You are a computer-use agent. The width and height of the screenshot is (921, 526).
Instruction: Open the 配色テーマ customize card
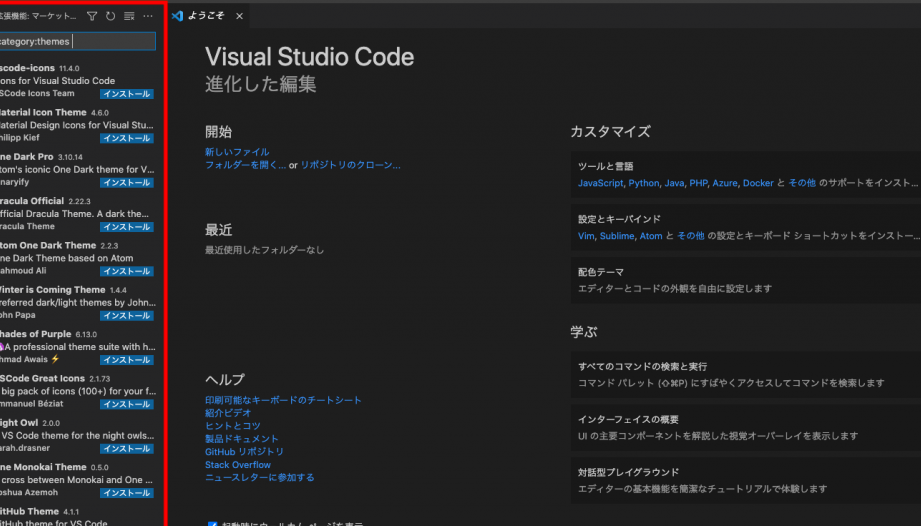click(x=746, y=281)
